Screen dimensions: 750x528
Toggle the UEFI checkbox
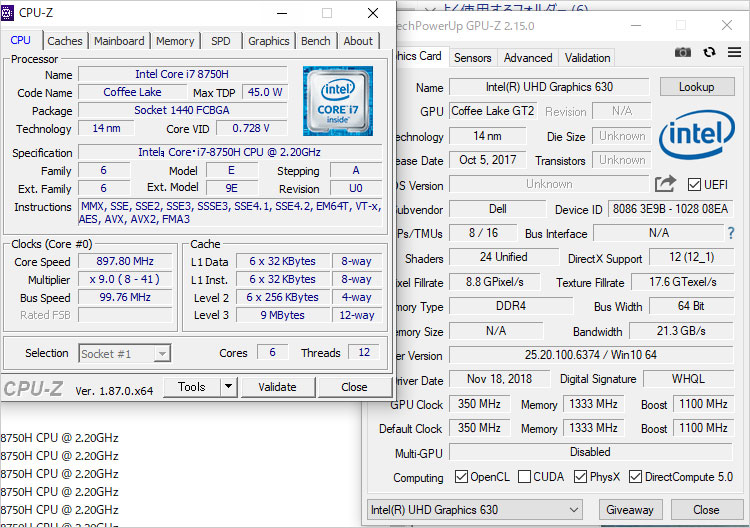tap(694, 185)
